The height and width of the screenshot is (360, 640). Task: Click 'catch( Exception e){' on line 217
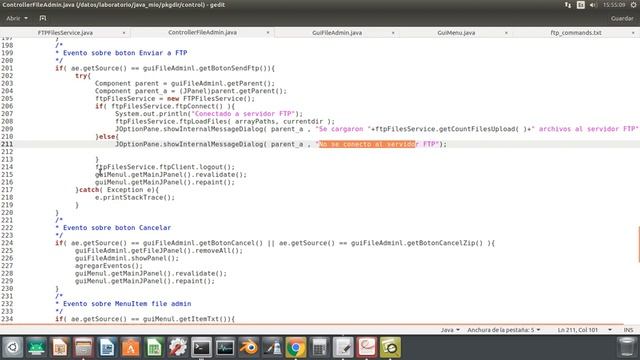(119, 190)
